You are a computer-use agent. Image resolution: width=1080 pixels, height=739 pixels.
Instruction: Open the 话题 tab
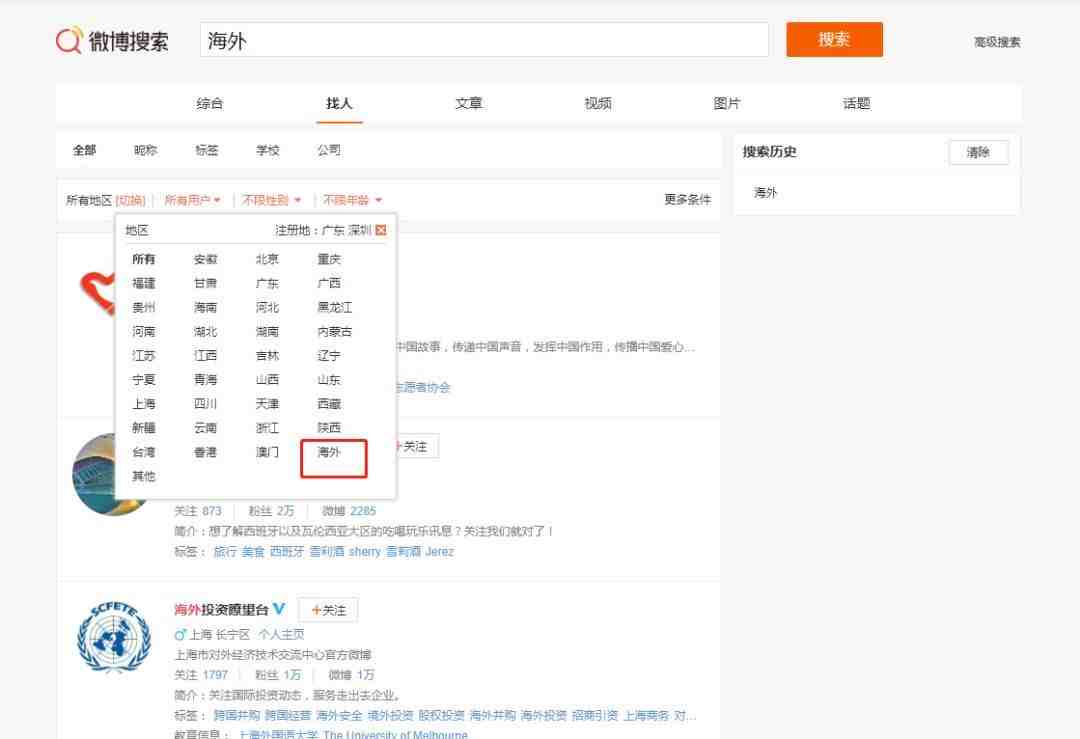pyautogui.click(x=856, y=103)
